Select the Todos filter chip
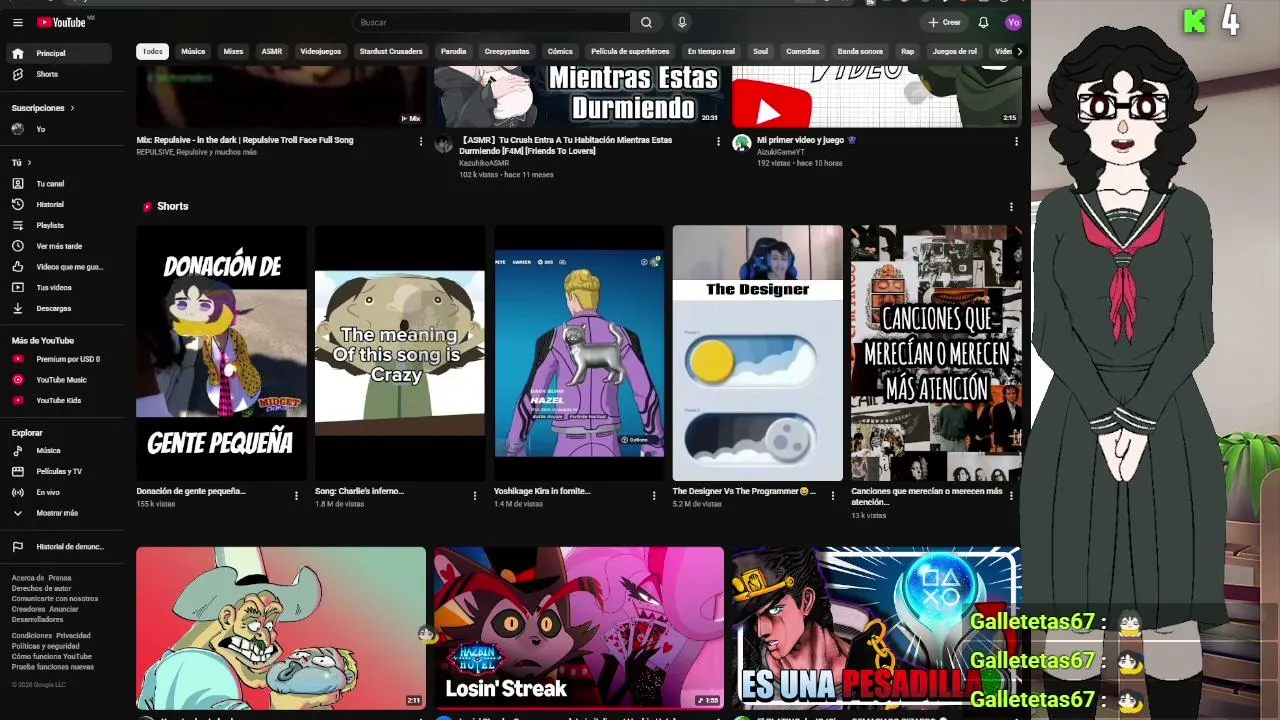This screenshot has height=720, width=1280. 152,51
